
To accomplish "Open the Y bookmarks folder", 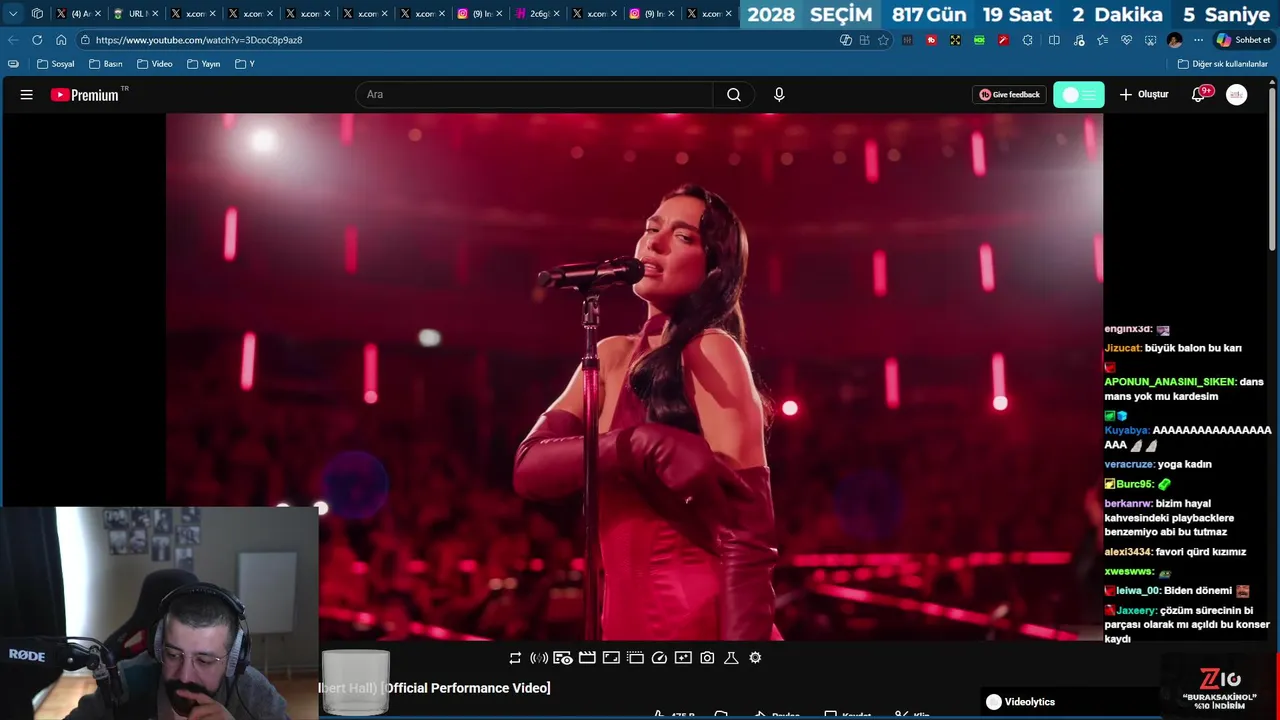I will [x=245, y=64].
